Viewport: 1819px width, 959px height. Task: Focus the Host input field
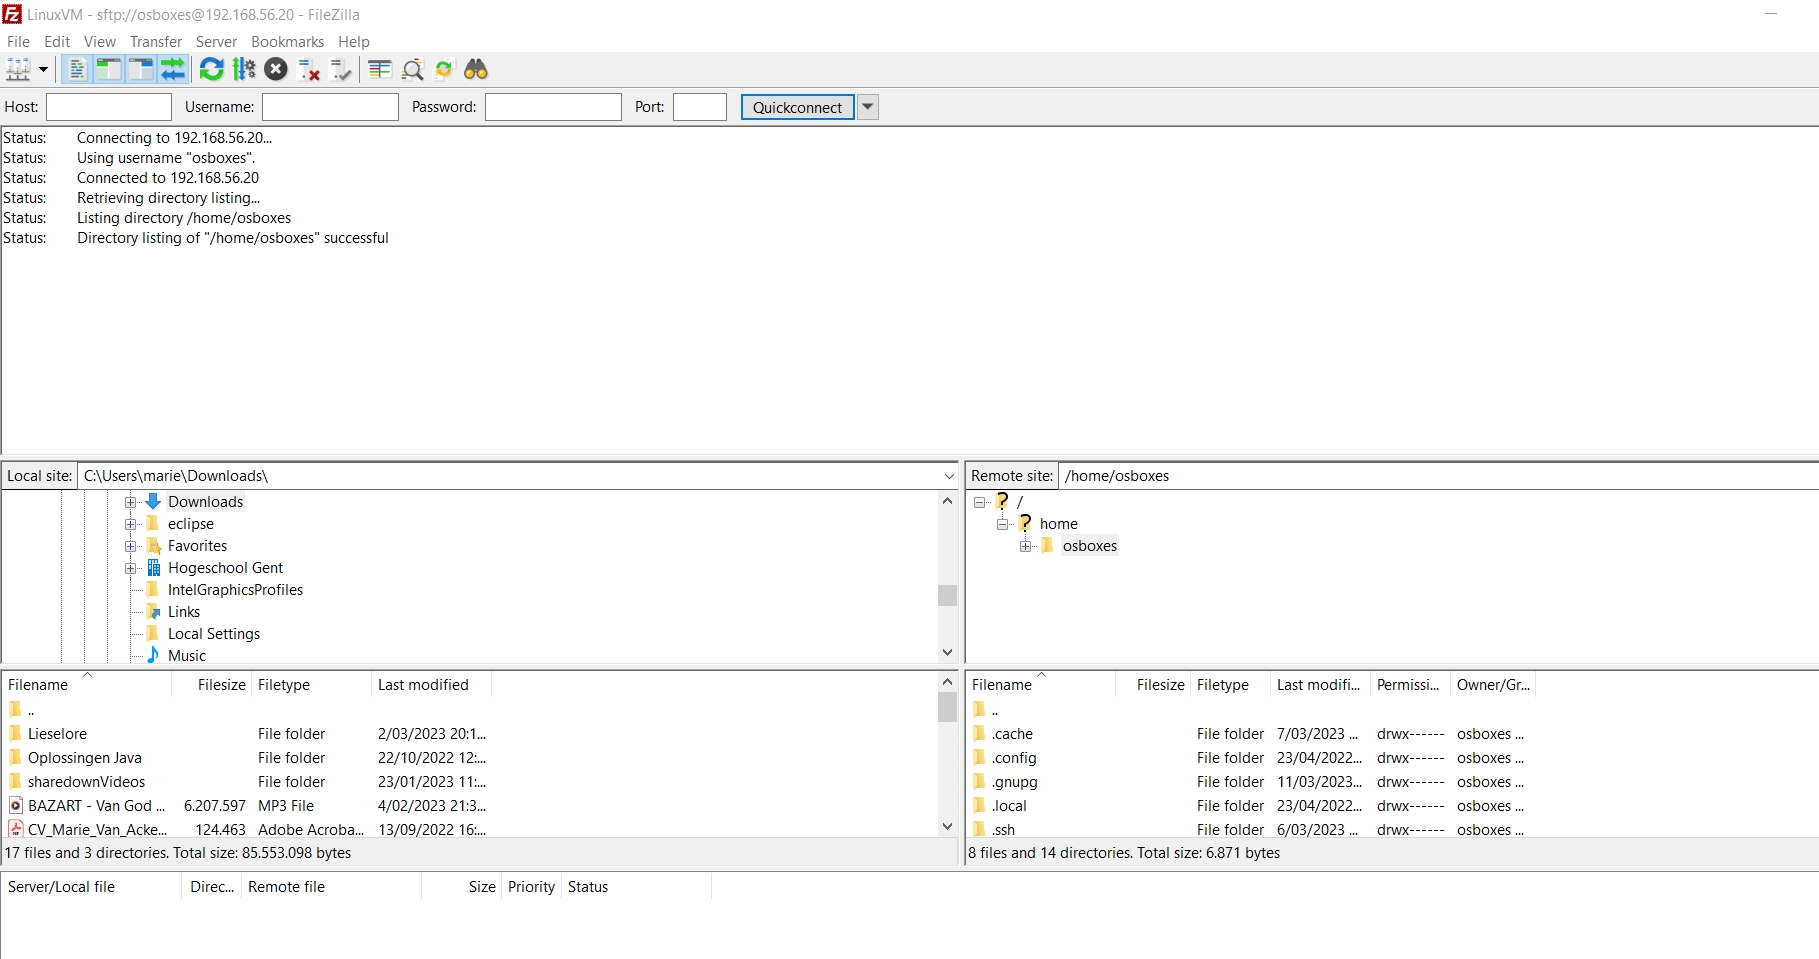(x=109, y=107)
